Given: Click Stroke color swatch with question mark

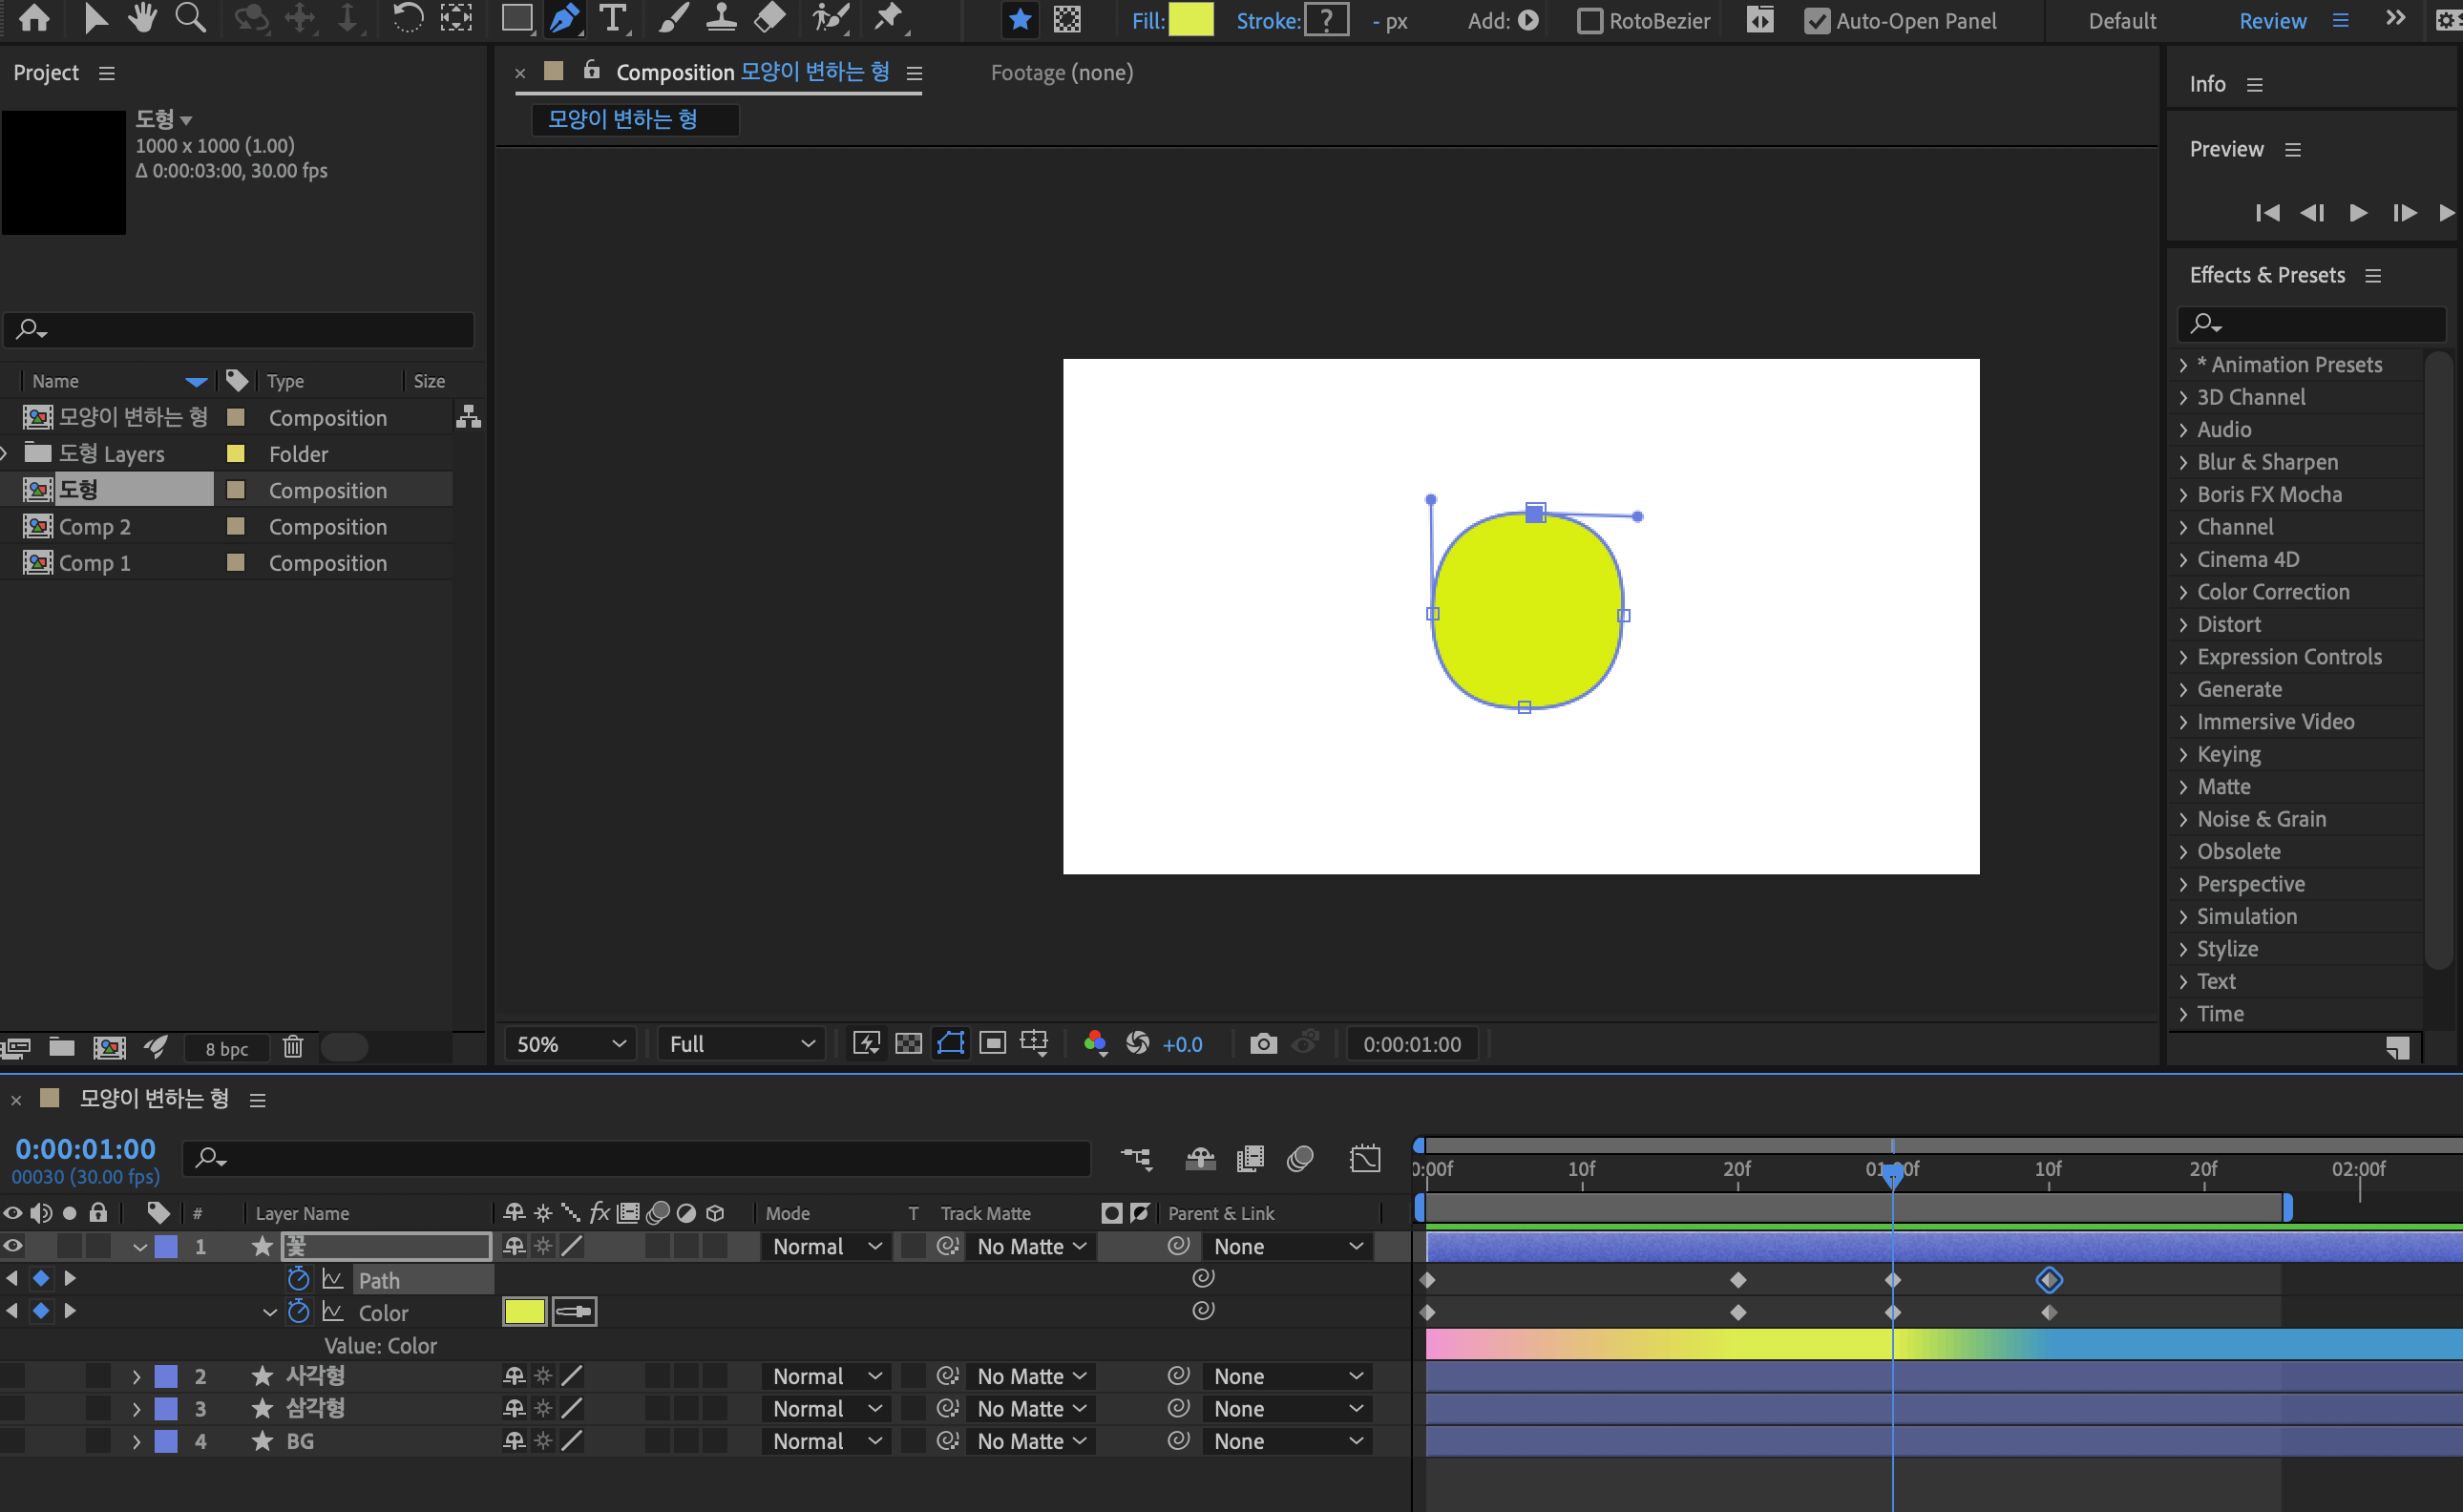Looking at the screenshot, I should coord(1326,20).
